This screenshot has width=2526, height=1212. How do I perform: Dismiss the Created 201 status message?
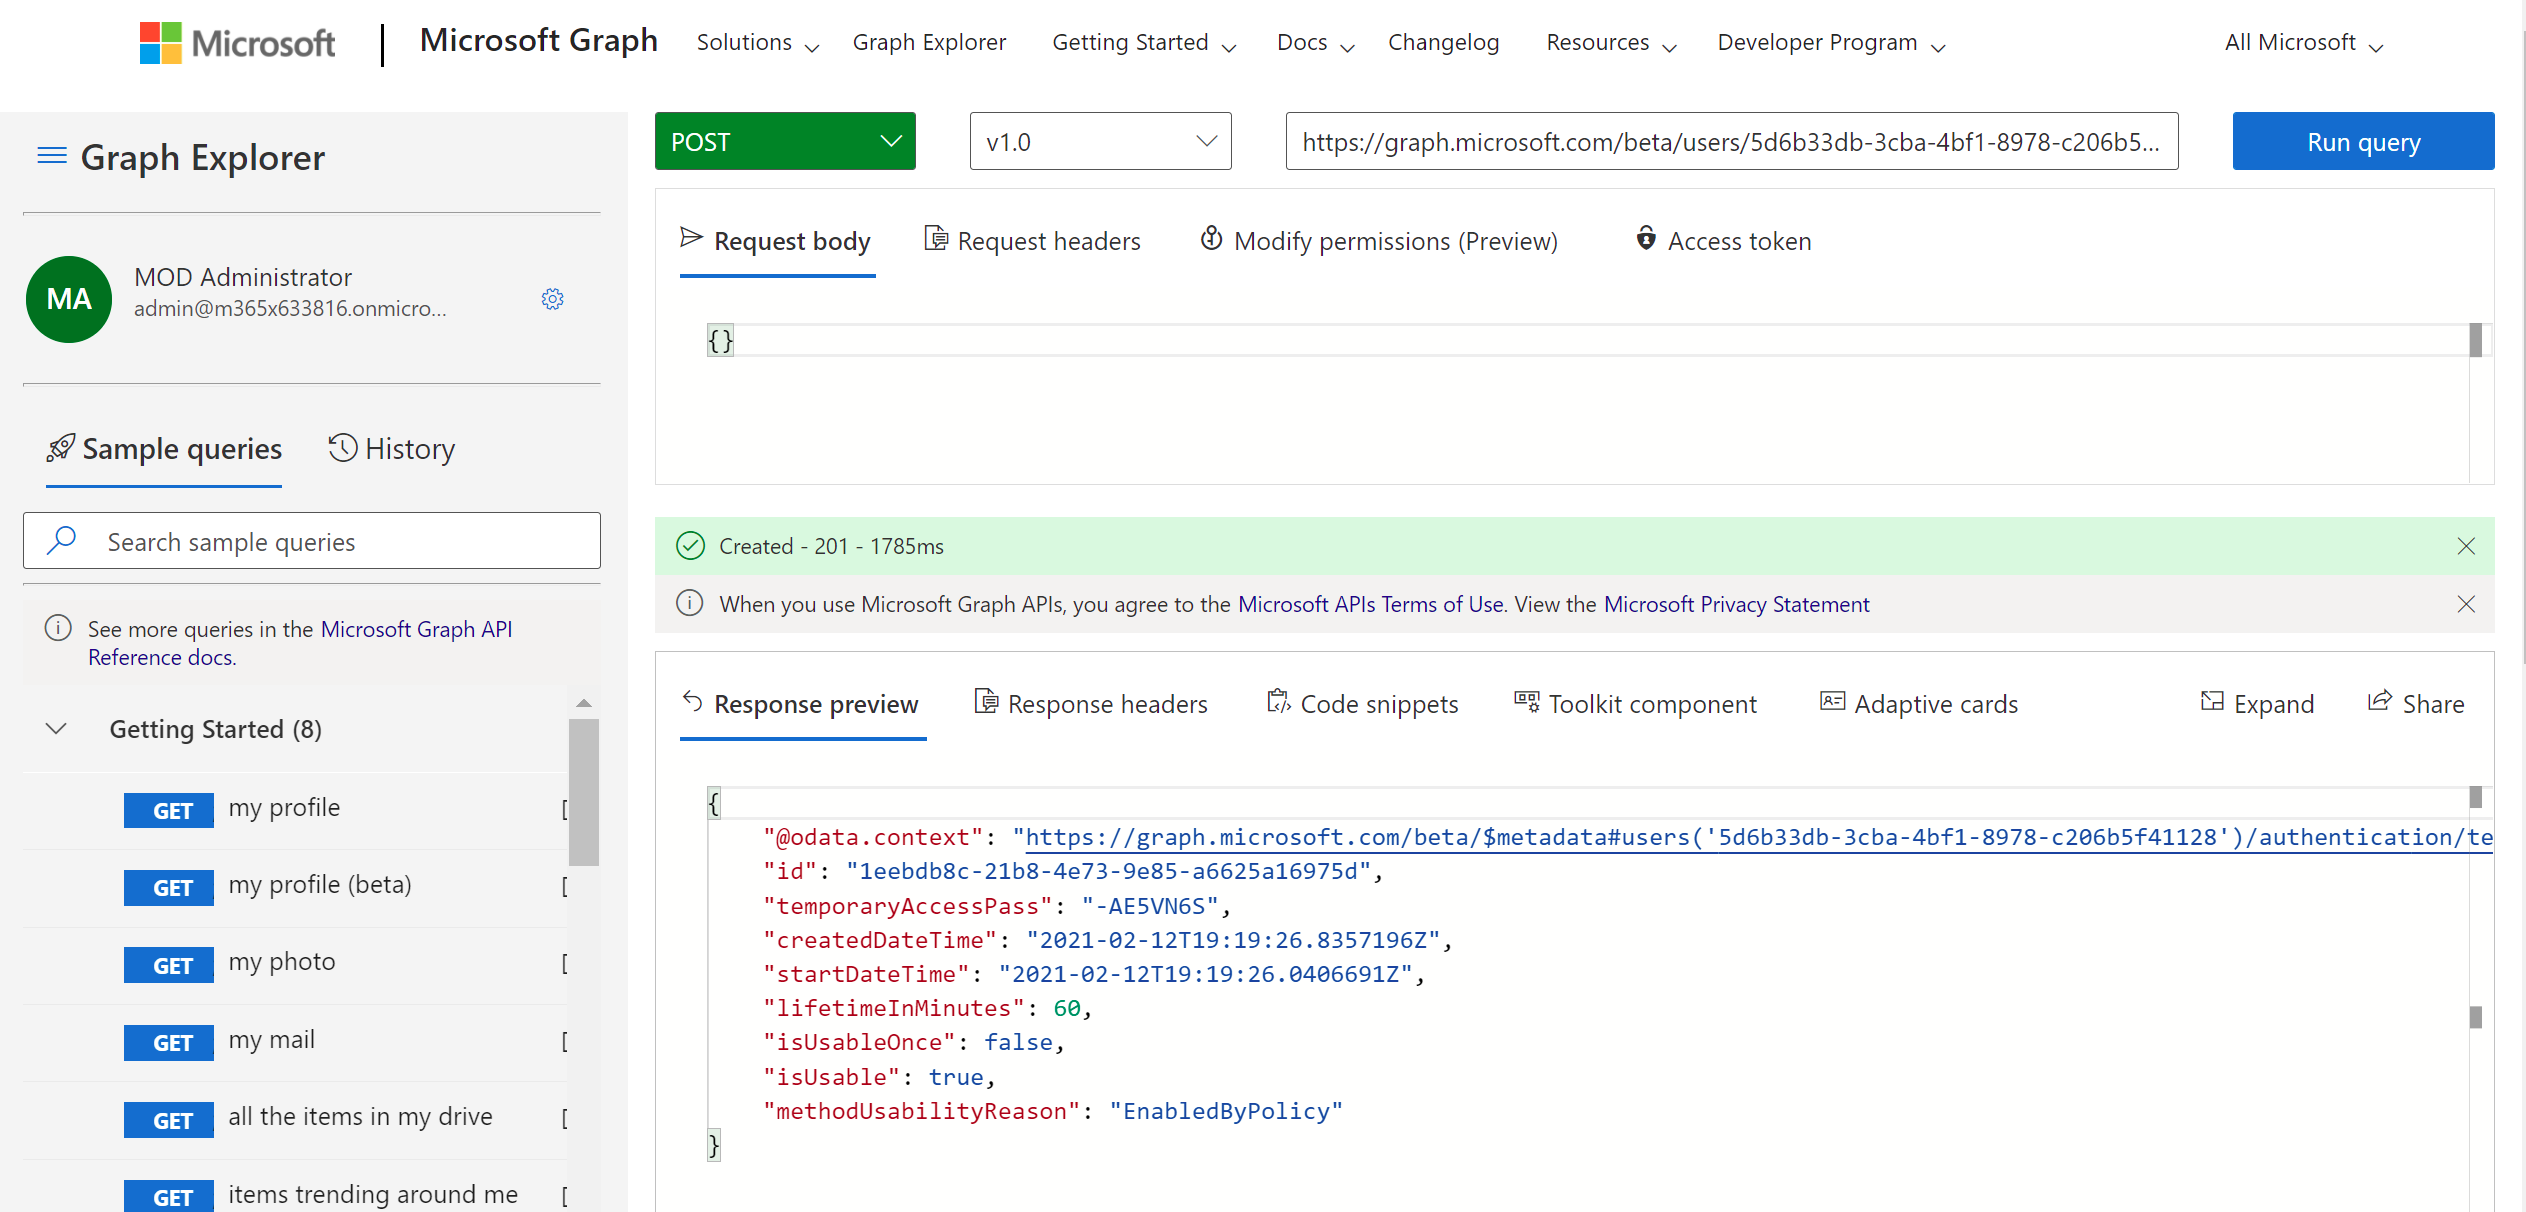2465,546
